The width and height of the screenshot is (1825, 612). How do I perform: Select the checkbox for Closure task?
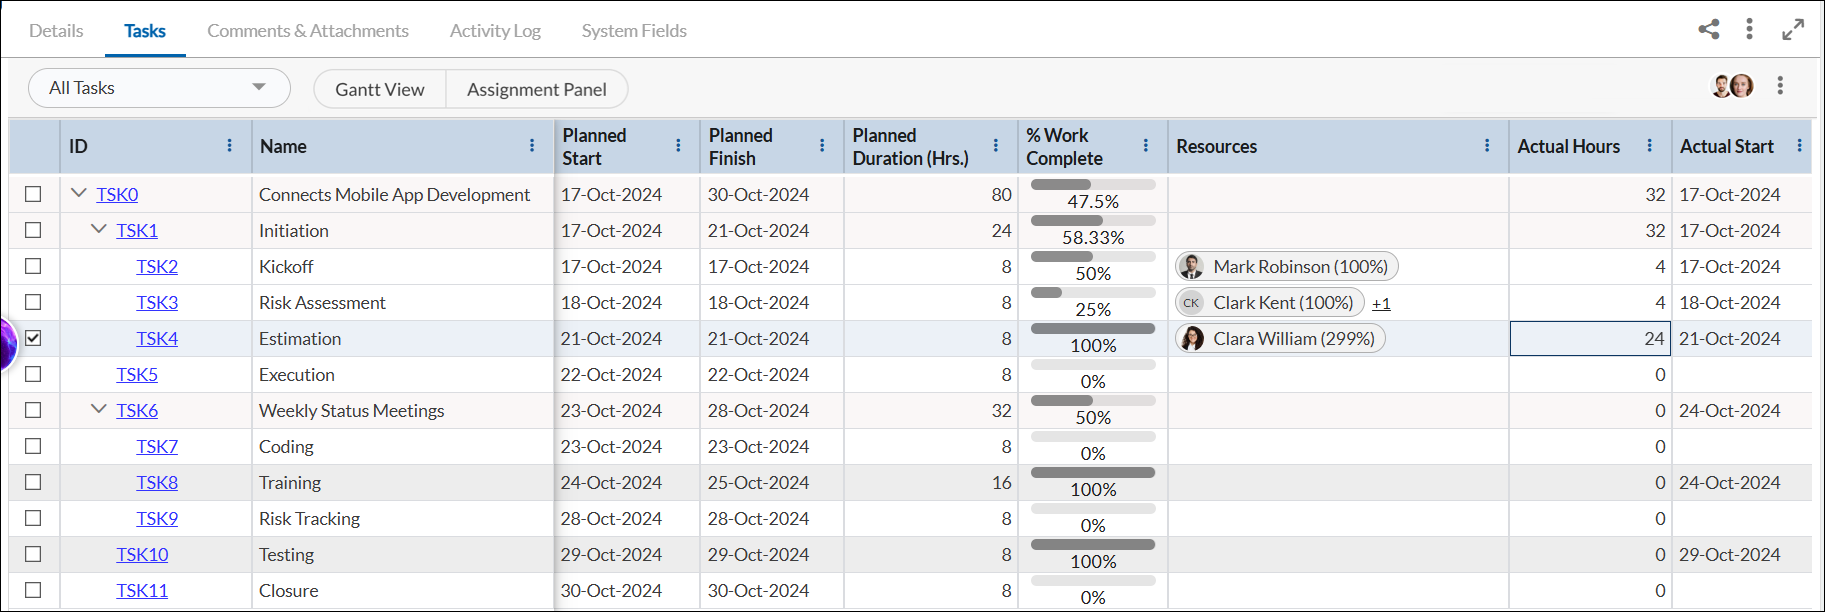point(33,590)
